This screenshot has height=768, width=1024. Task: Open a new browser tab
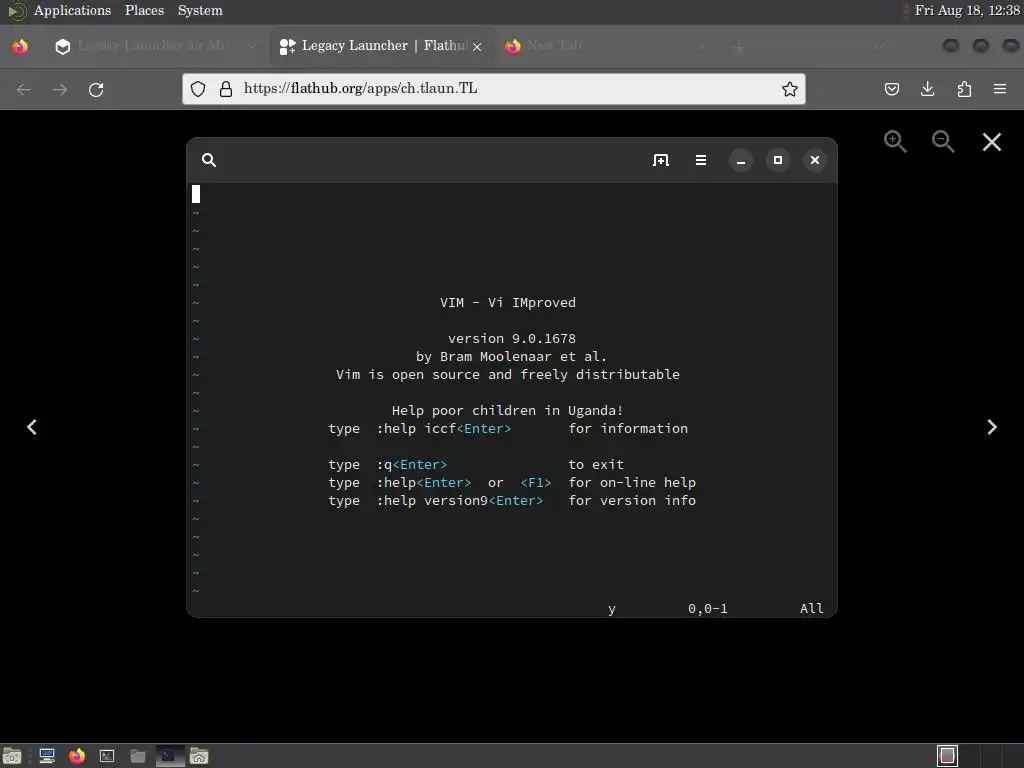[x=739, y=46]
